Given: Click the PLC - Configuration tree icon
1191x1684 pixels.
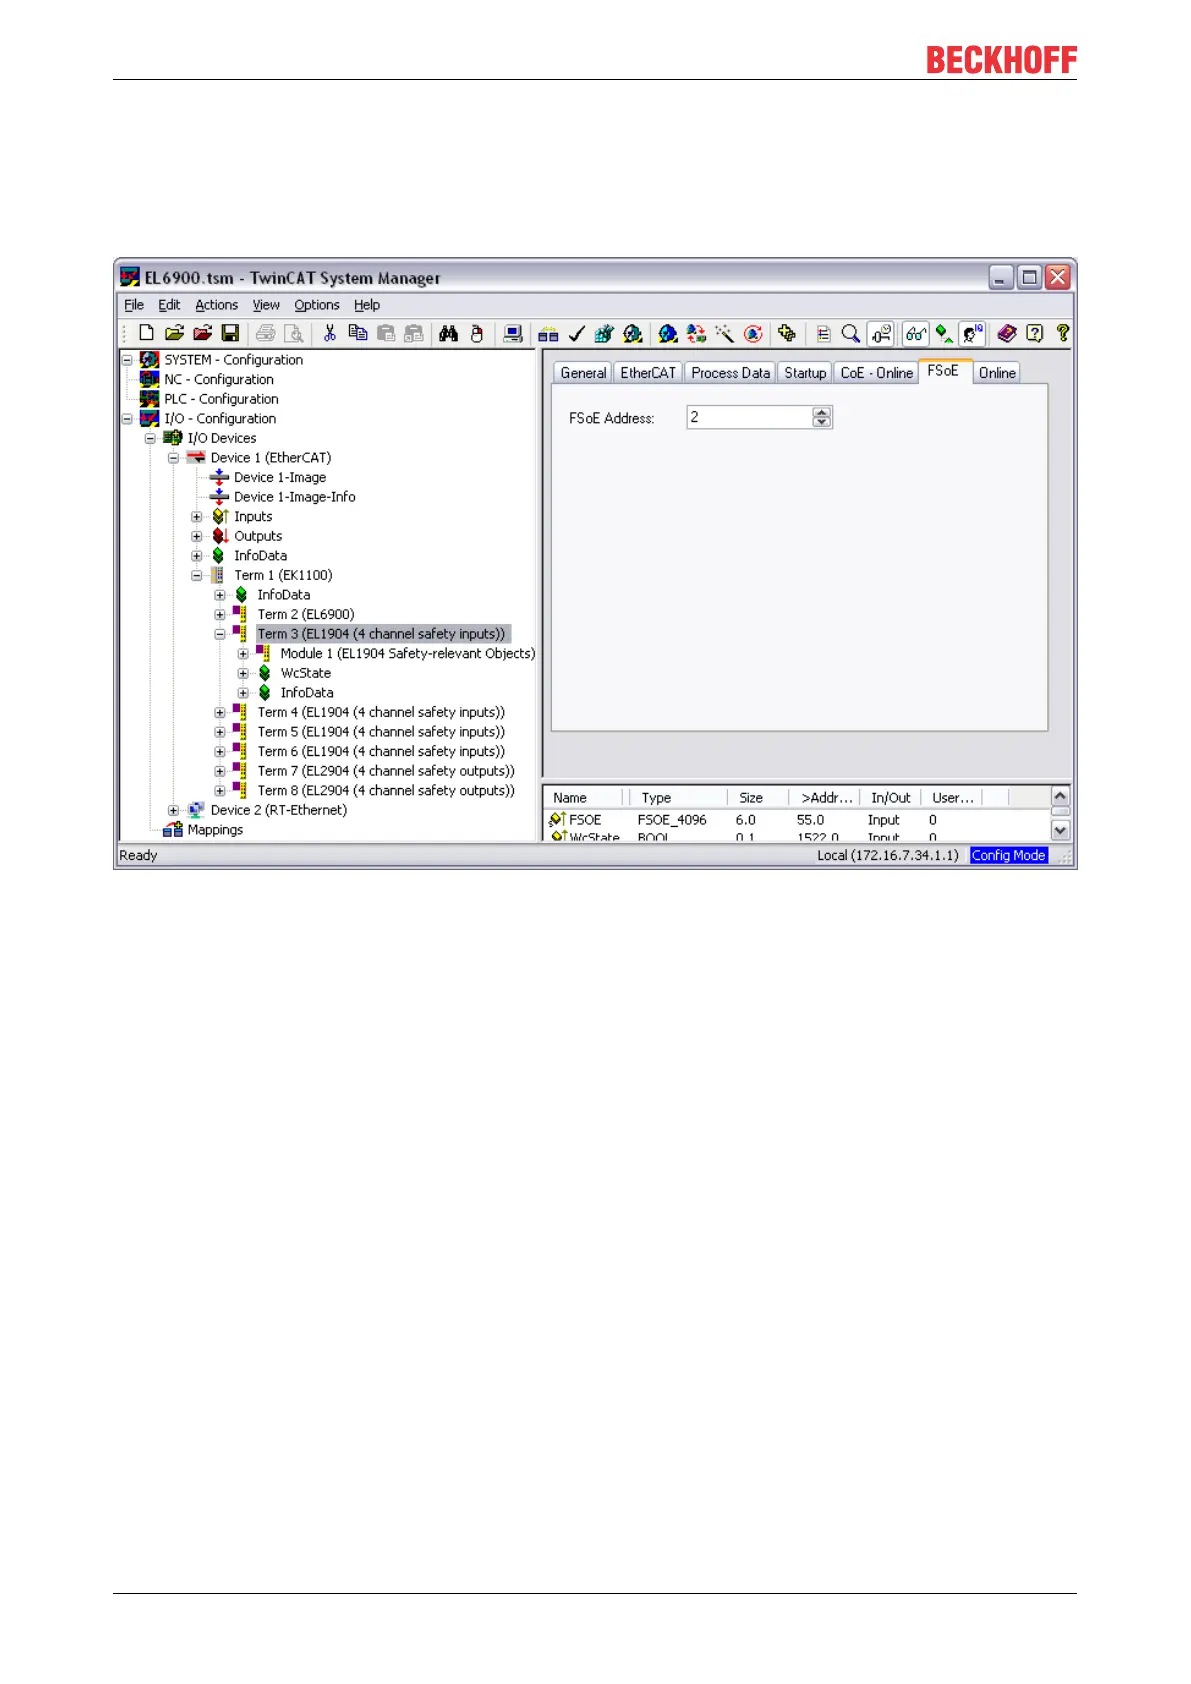Looking at the screenshot, I should coord(150,399).
